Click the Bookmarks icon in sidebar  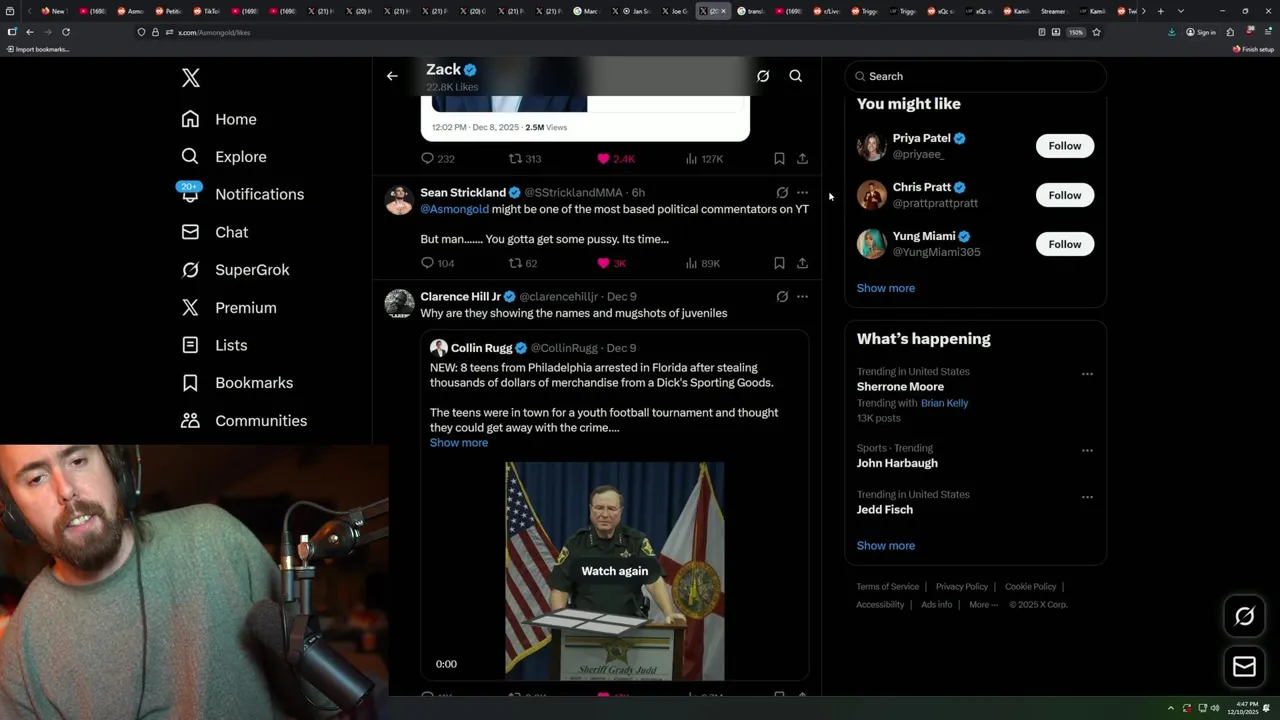click(190, 383)
